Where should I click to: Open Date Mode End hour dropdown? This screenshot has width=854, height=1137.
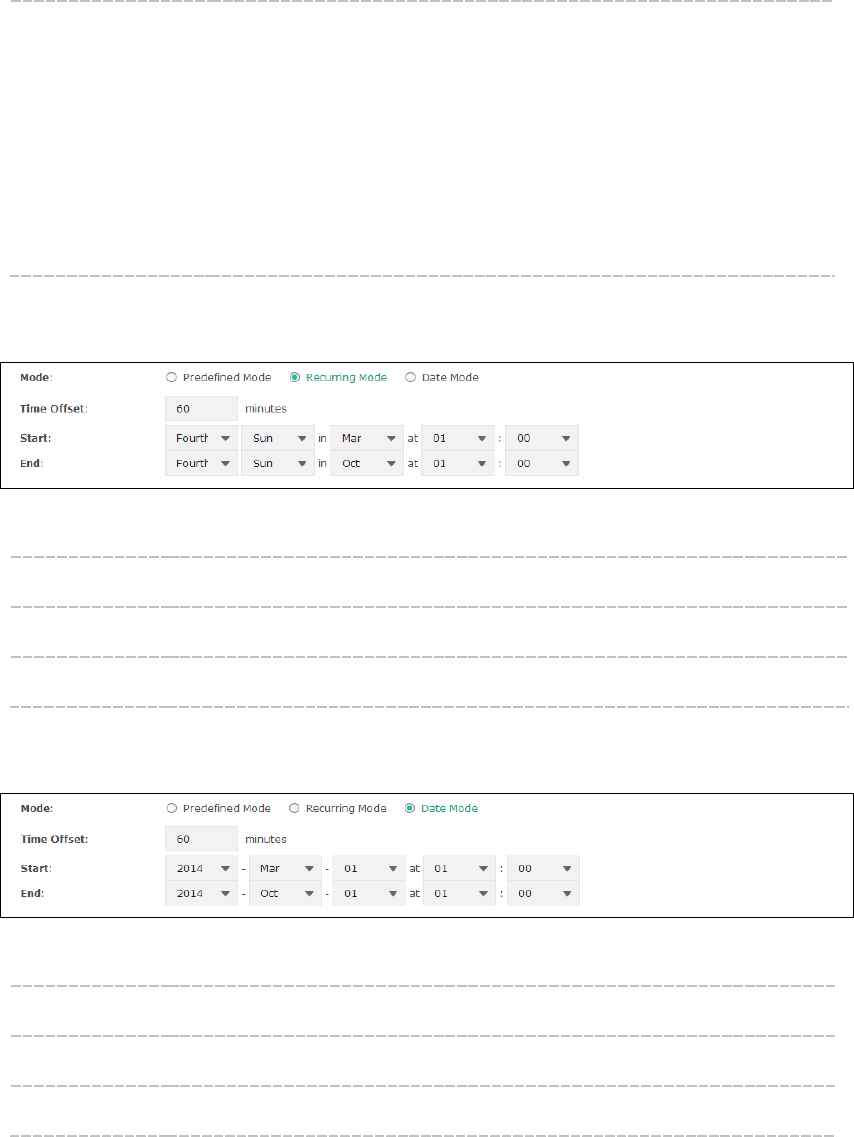pyautogui.click(x=460, y=893)
